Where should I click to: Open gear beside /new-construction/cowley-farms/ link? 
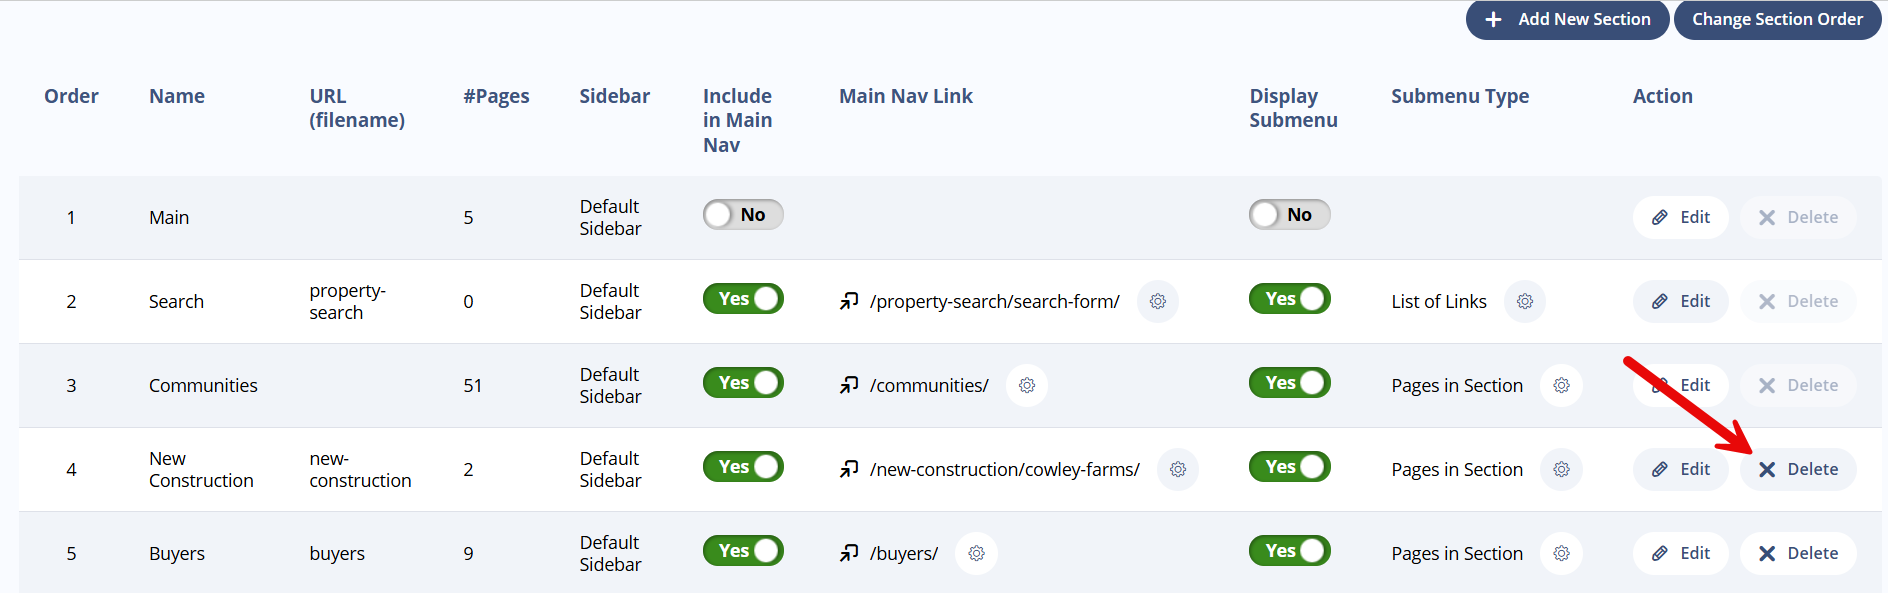point(1178,469)
